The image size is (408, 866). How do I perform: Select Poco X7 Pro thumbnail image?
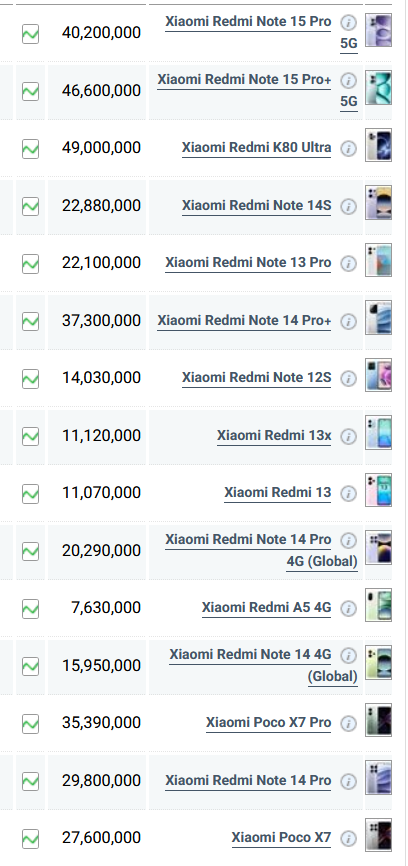(379, 720)
